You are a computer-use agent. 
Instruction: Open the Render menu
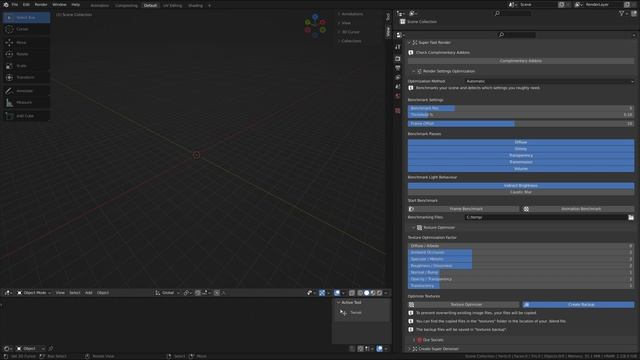pos(41,4)
